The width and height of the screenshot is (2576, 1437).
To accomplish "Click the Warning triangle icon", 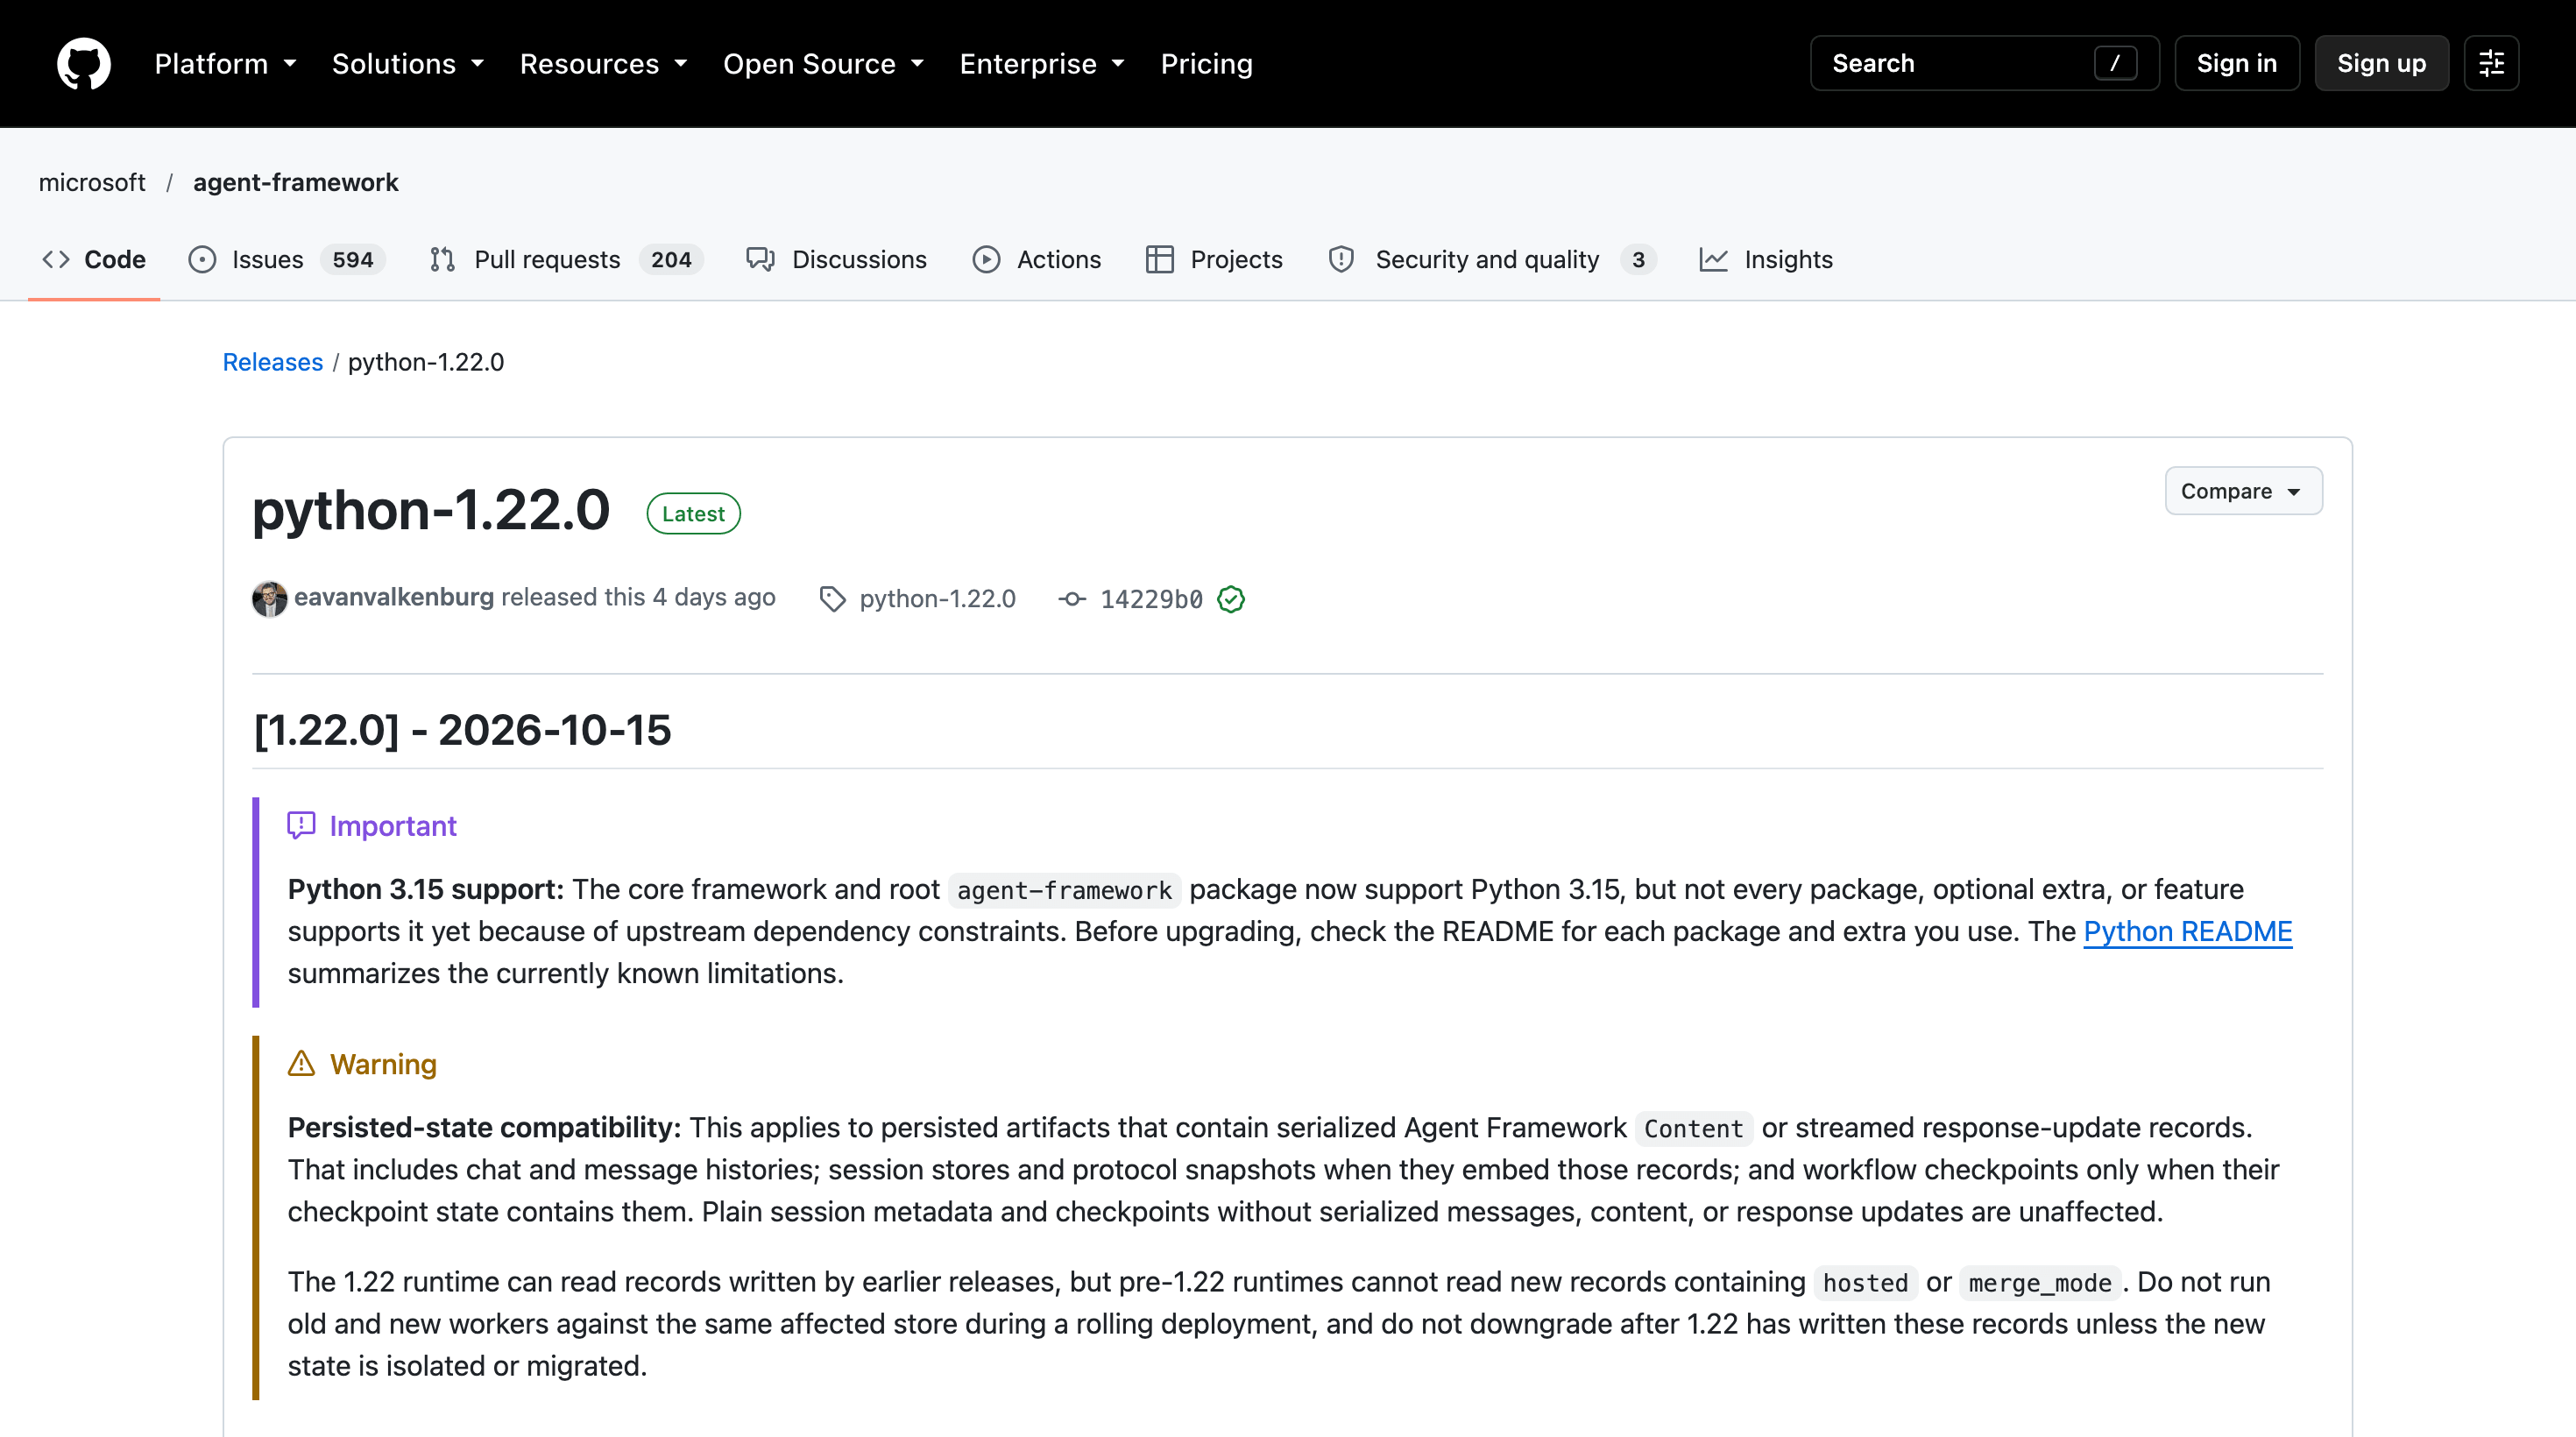I will [301, 1063].
